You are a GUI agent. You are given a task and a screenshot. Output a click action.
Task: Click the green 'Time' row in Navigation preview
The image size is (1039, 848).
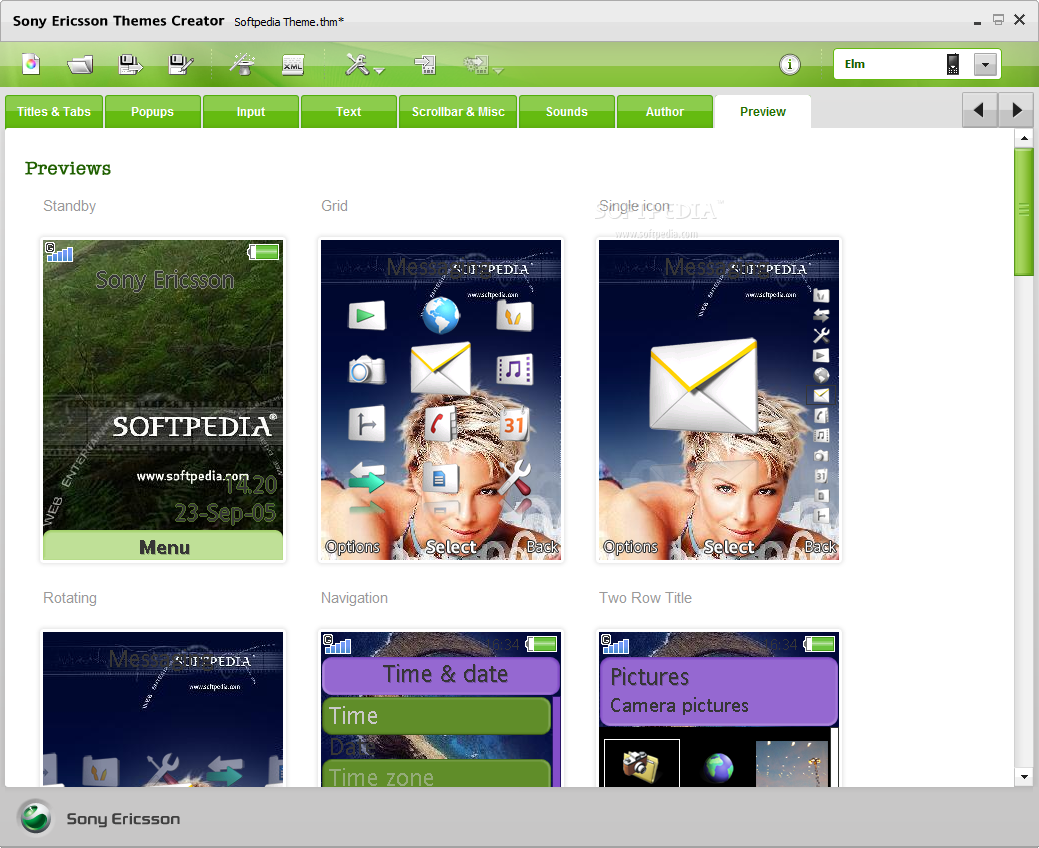tap(437, 716)
